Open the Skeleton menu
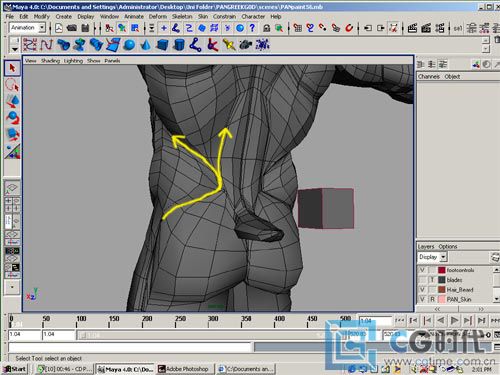 click(x=182, y=16)
